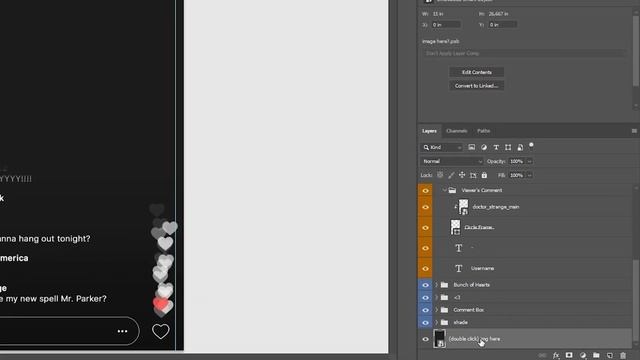This screenshot has height=360, width=640.
Task: Click the Y position input field
Action: point(502,25)
